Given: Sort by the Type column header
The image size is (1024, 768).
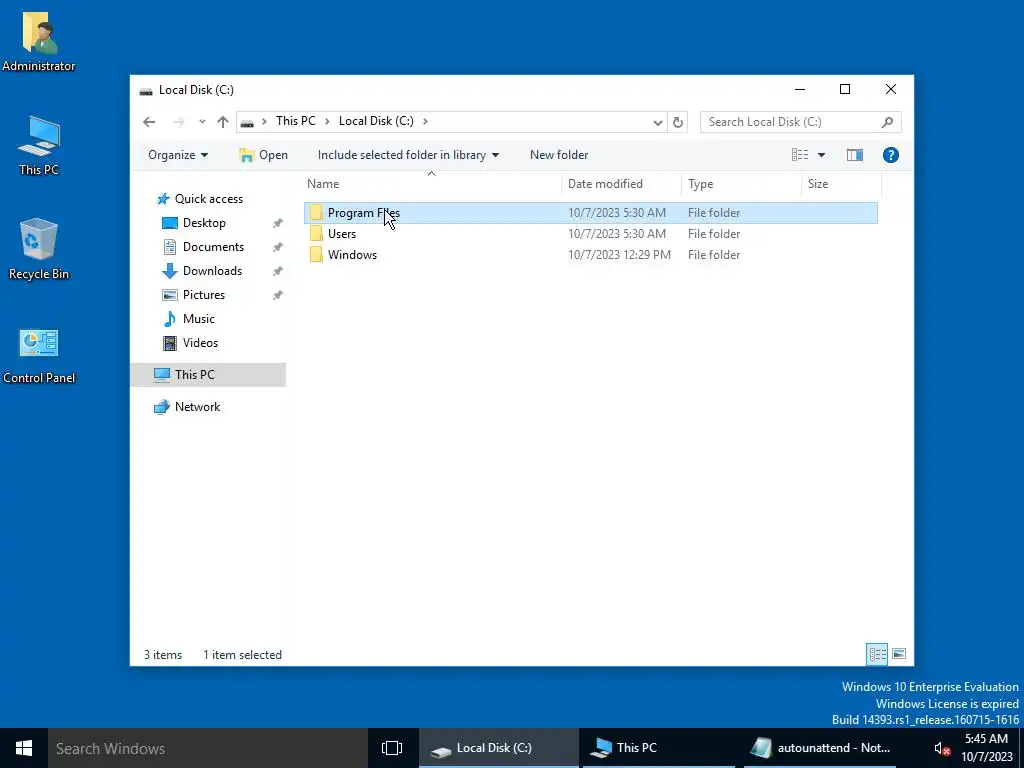Looking at the screenshot, I should (741, 184).
